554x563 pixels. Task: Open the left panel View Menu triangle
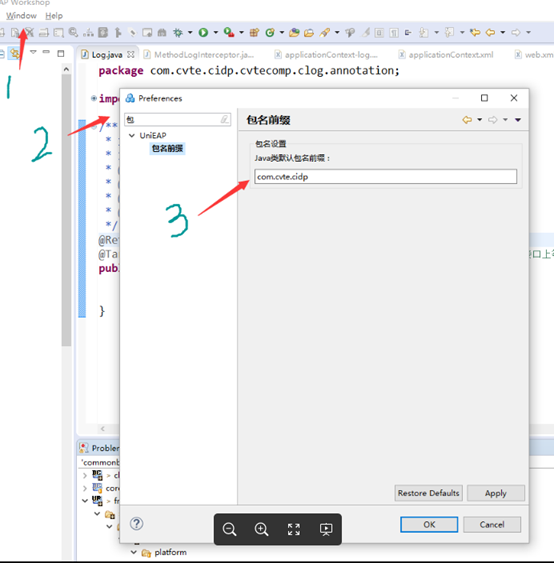[x=33, y=52]
